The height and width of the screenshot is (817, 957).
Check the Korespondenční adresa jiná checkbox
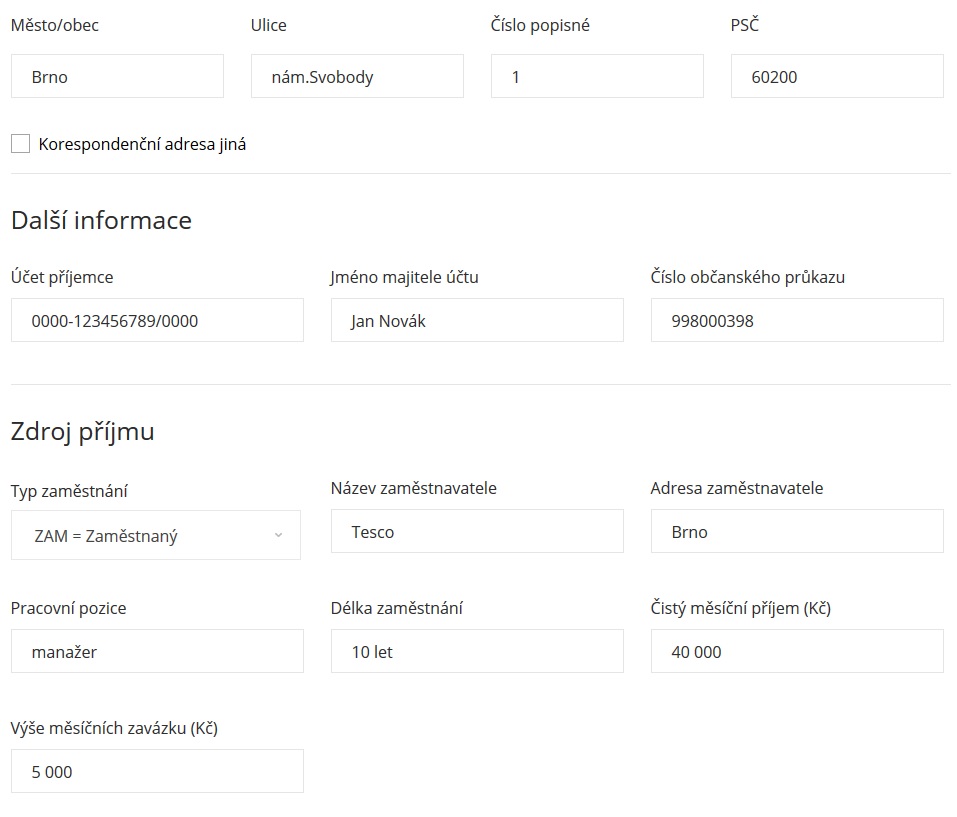point(20,144)
